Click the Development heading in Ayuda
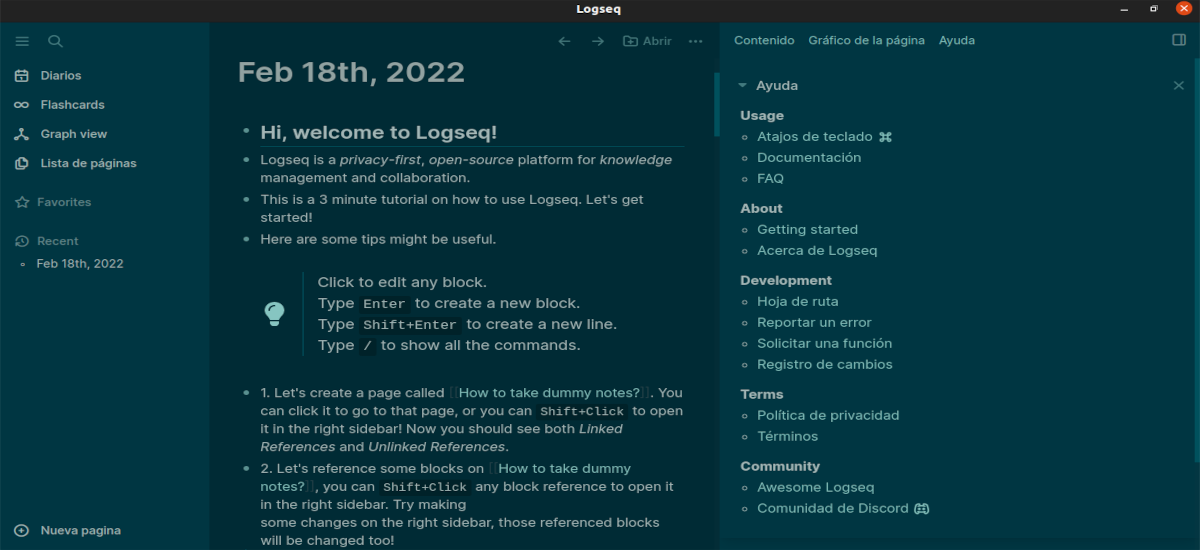Viewport: 1200px width, 550px height. tap(786, 281)
